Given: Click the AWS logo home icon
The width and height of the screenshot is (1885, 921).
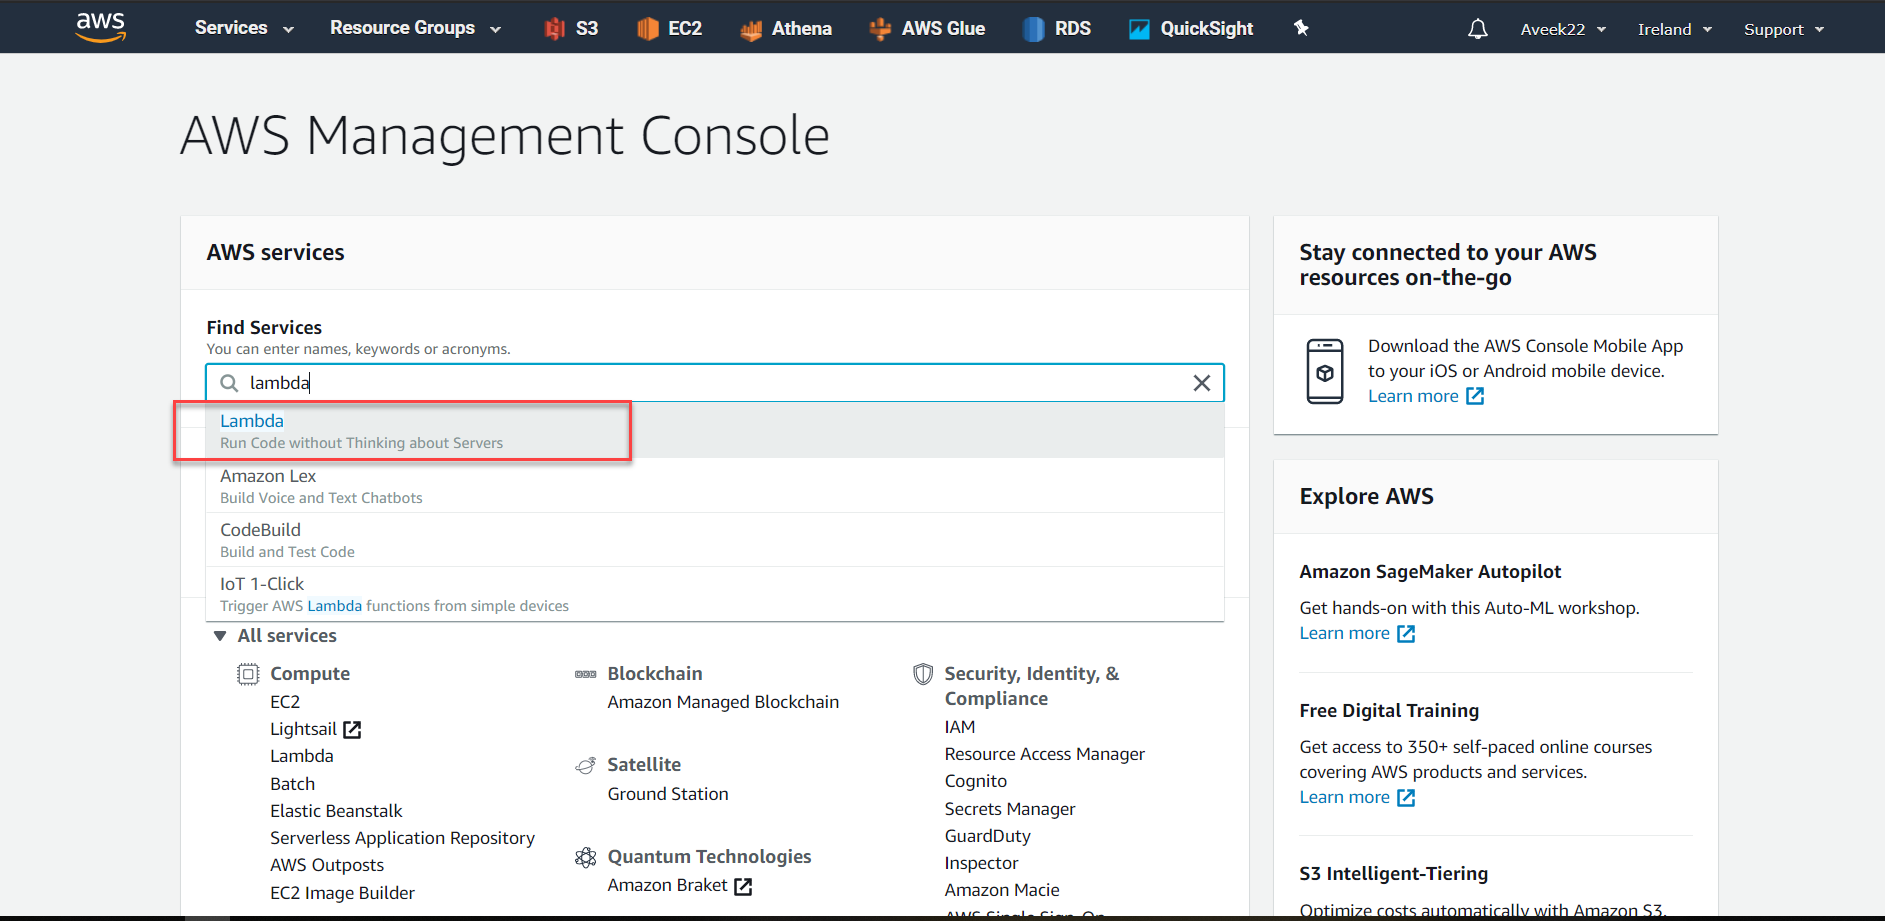Looking at the screenshot, I should pos(101,27).
